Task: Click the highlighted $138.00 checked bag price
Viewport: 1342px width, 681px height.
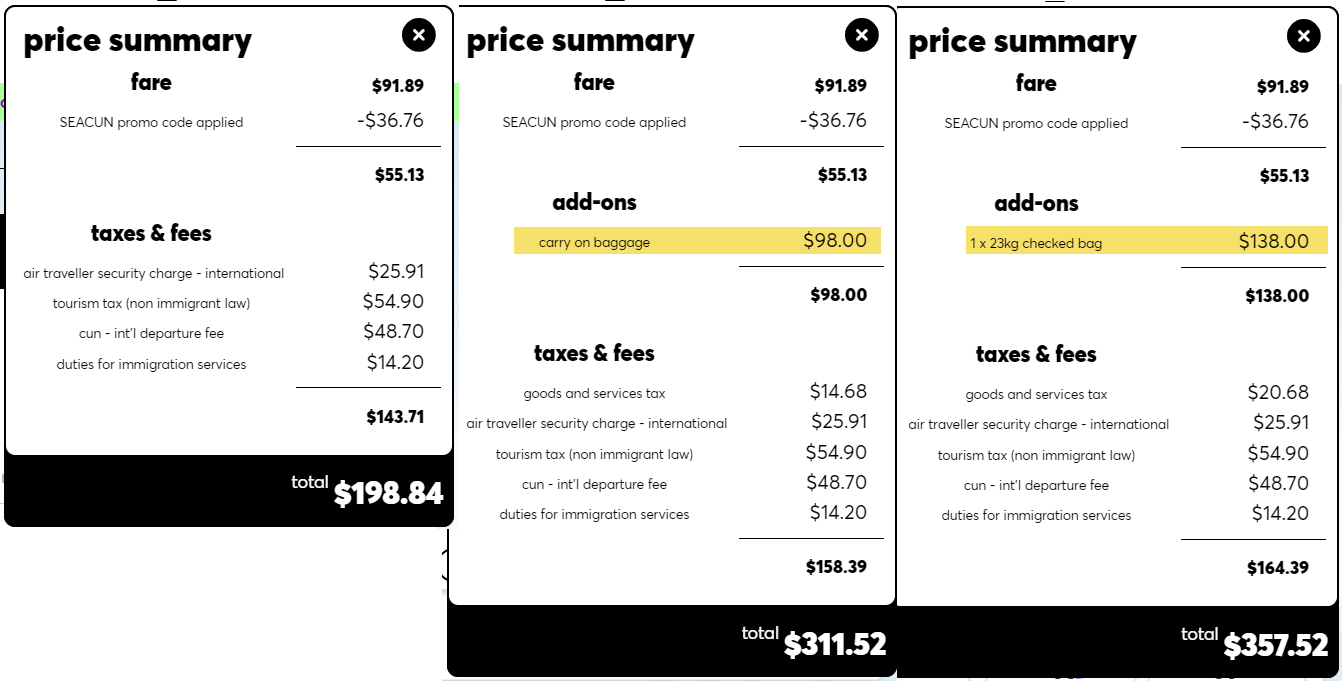Action: tap(1274, 241)
